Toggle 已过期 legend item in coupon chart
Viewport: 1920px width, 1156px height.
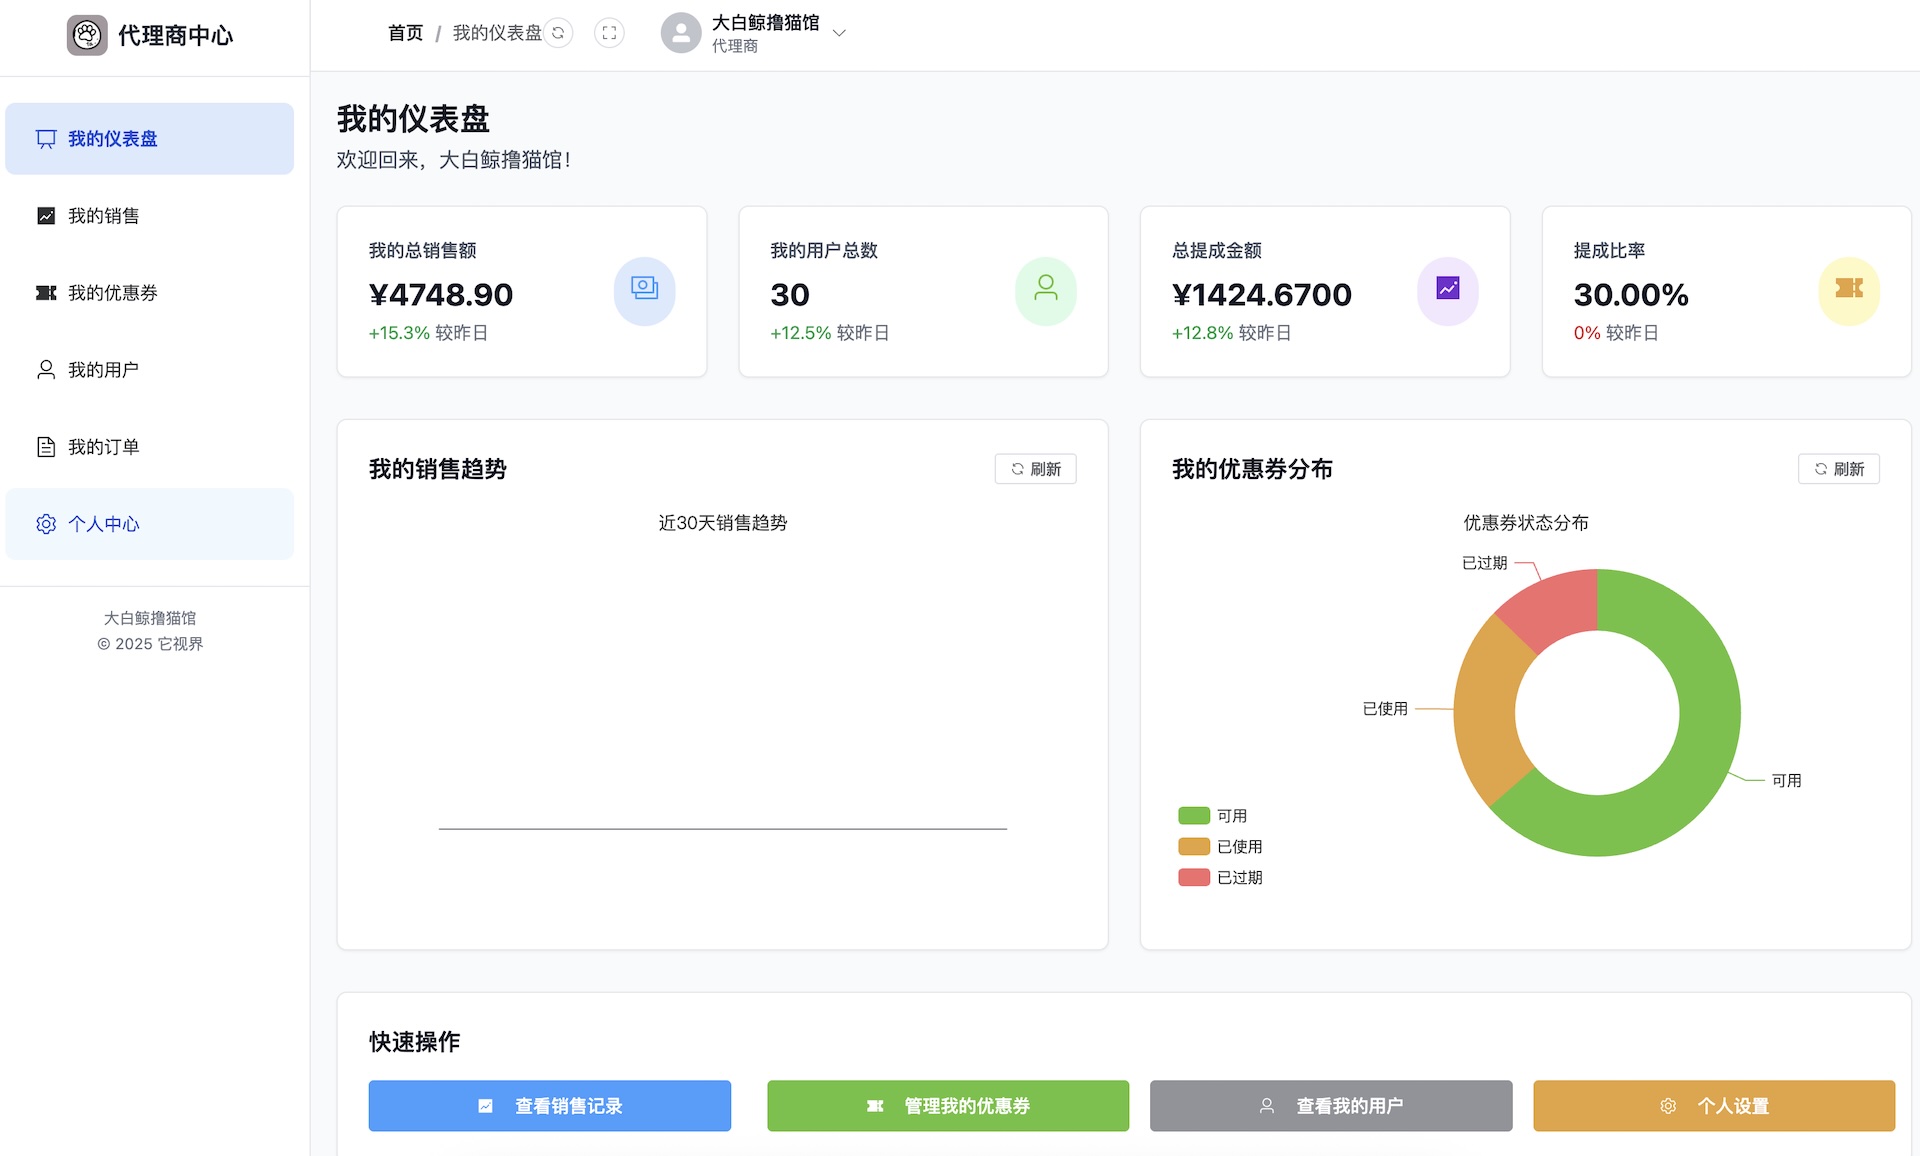1220,878
